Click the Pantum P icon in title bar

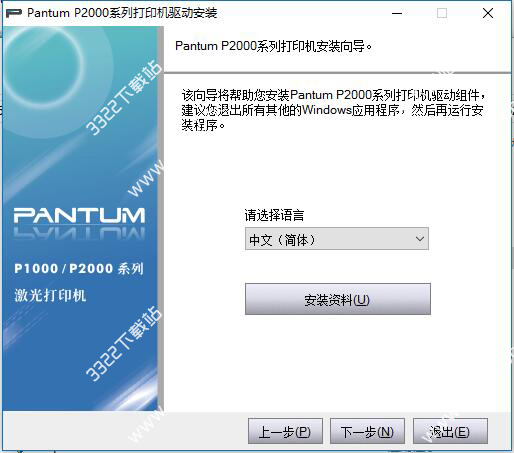tap(14, 13)
